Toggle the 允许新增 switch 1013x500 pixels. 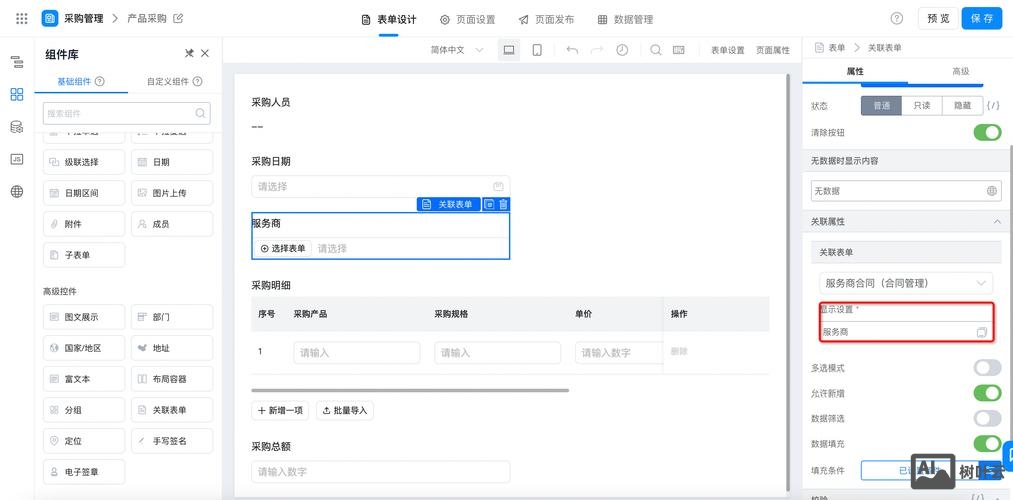point(987,393)
